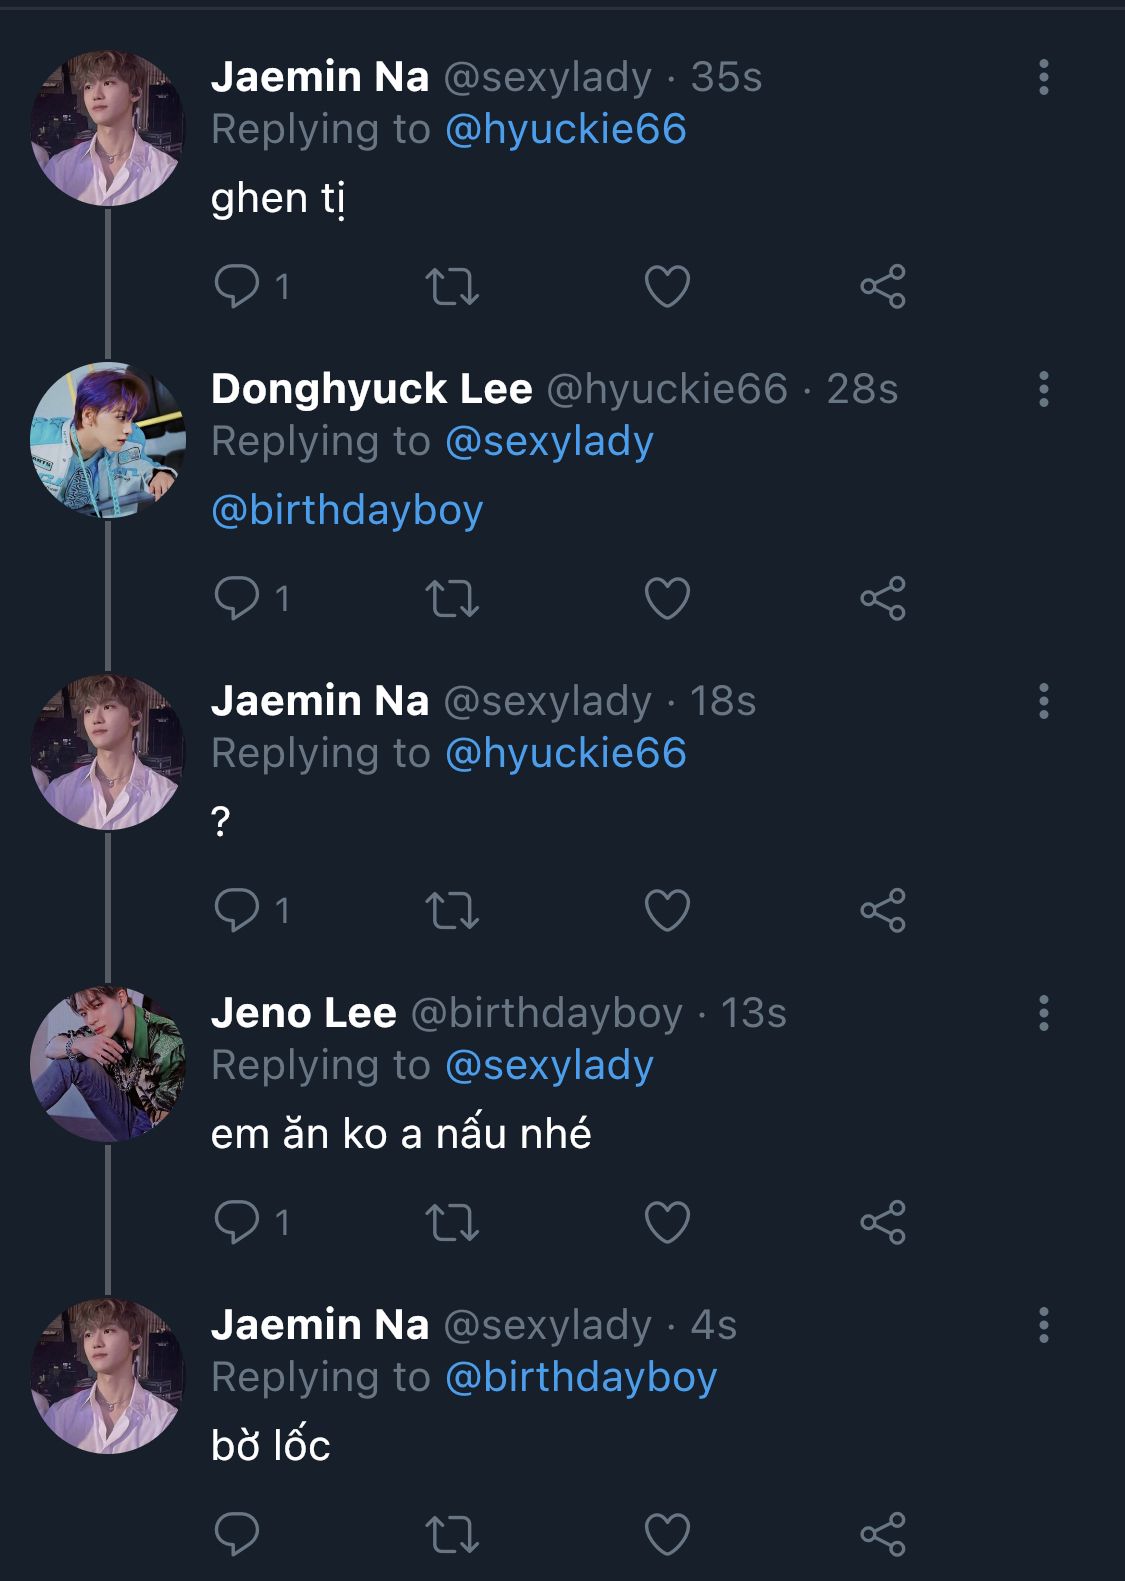The height and width of the screenshot is (1581, 1125).
Task: Retweet Jaemin's "ghen tị" tweet
Action: point(452,287)
